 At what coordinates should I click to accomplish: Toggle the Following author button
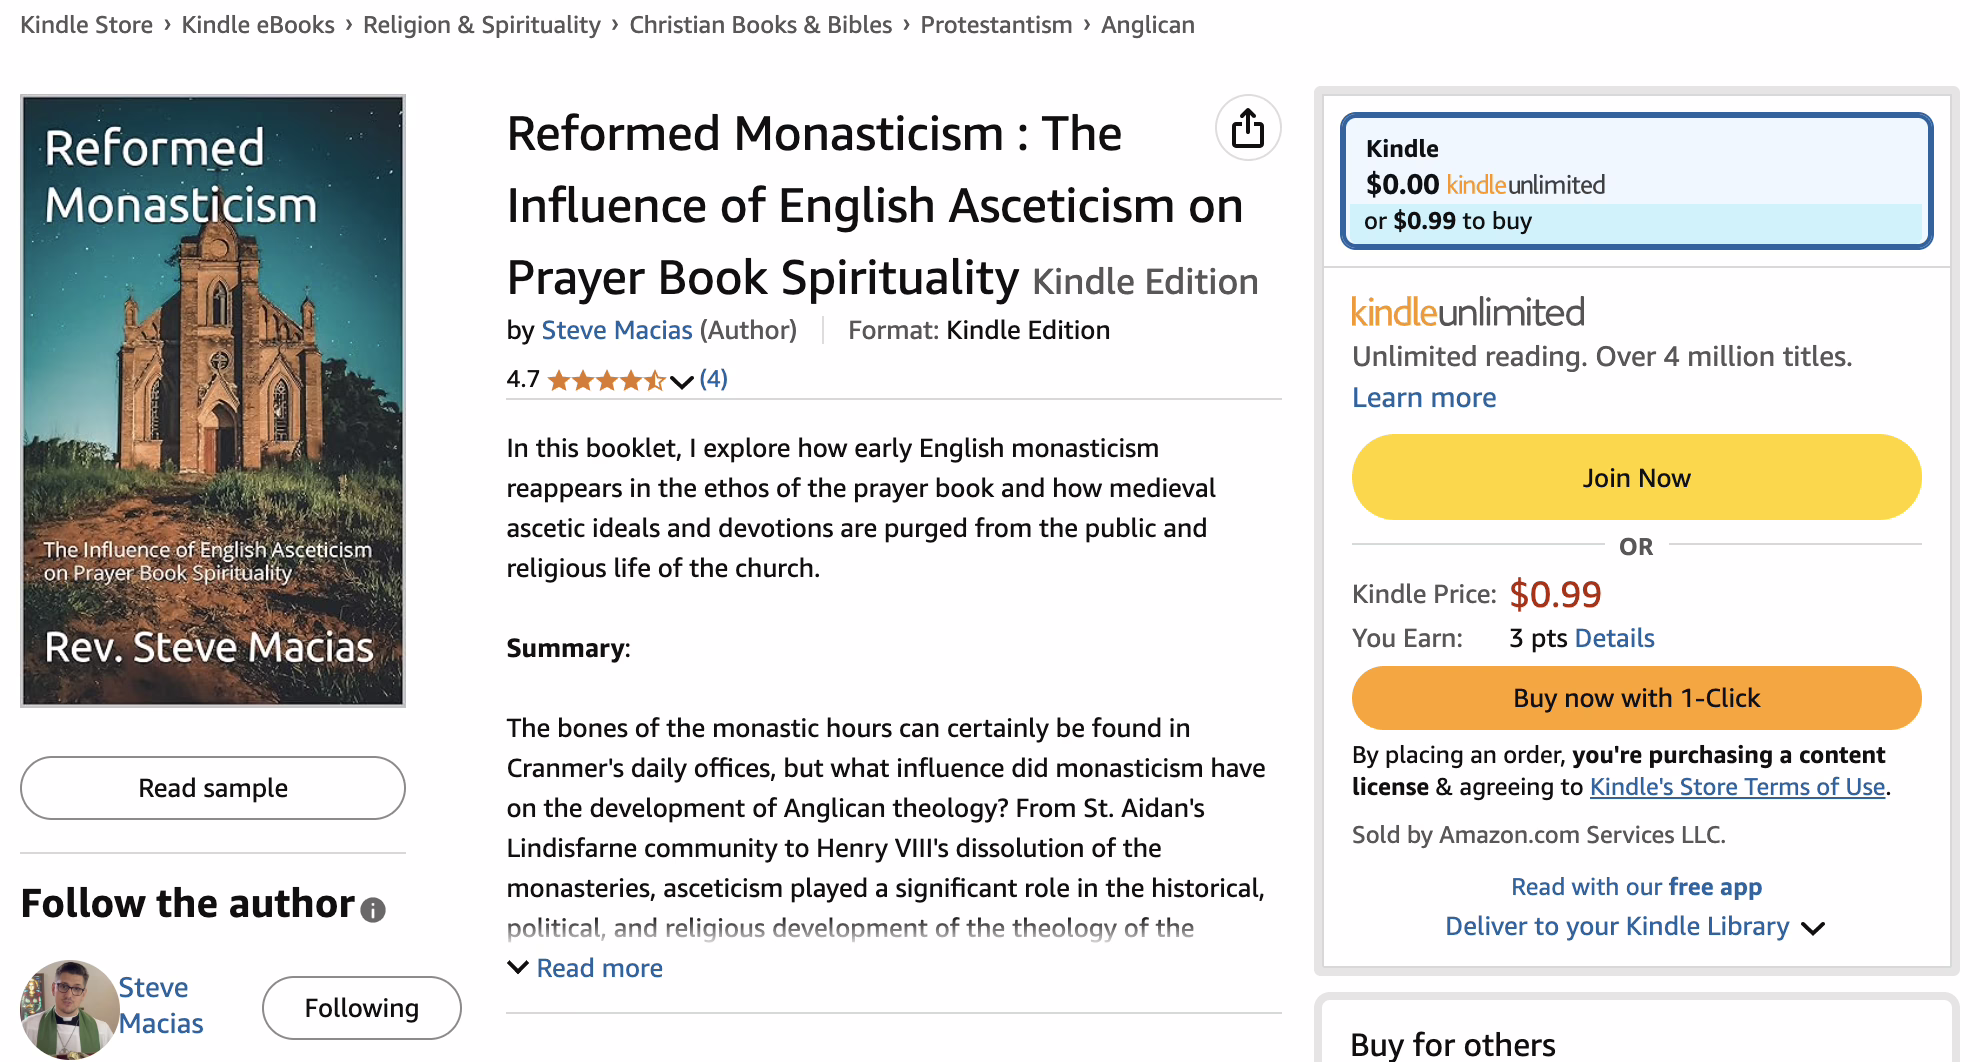pyautogui.click(x=362, y=1008)
